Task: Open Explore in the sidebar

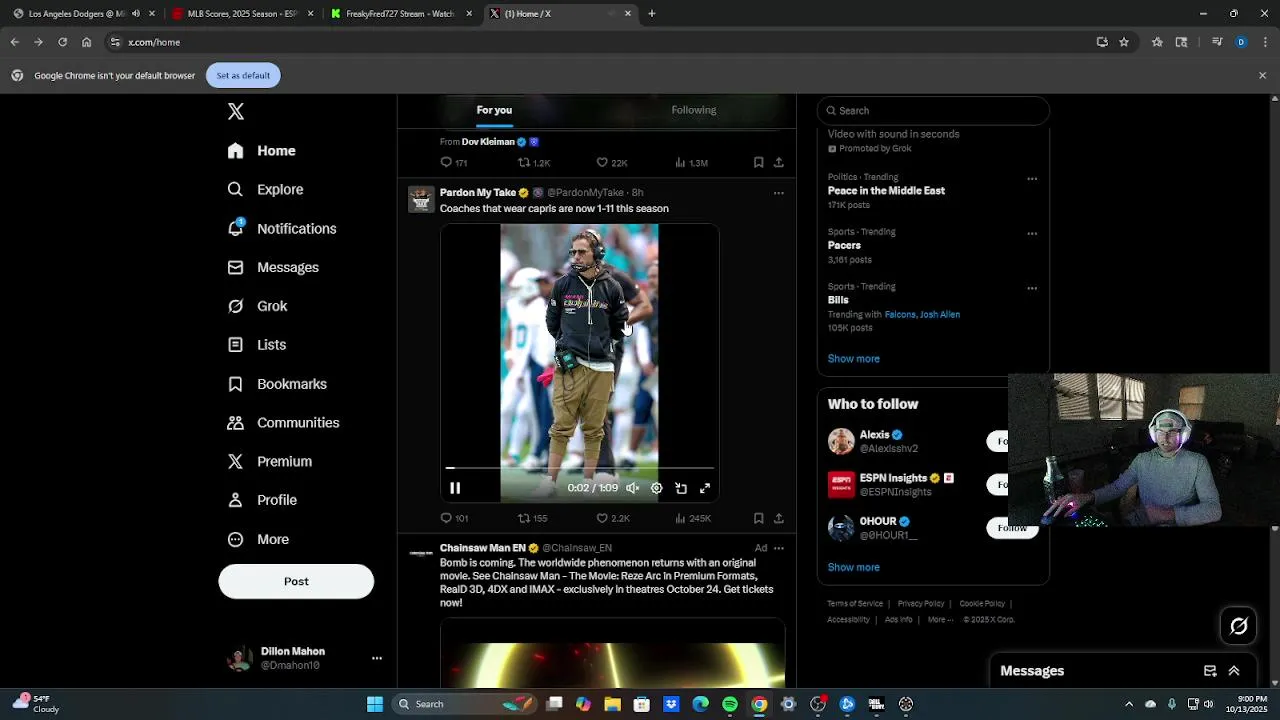Action: [265, 189]
